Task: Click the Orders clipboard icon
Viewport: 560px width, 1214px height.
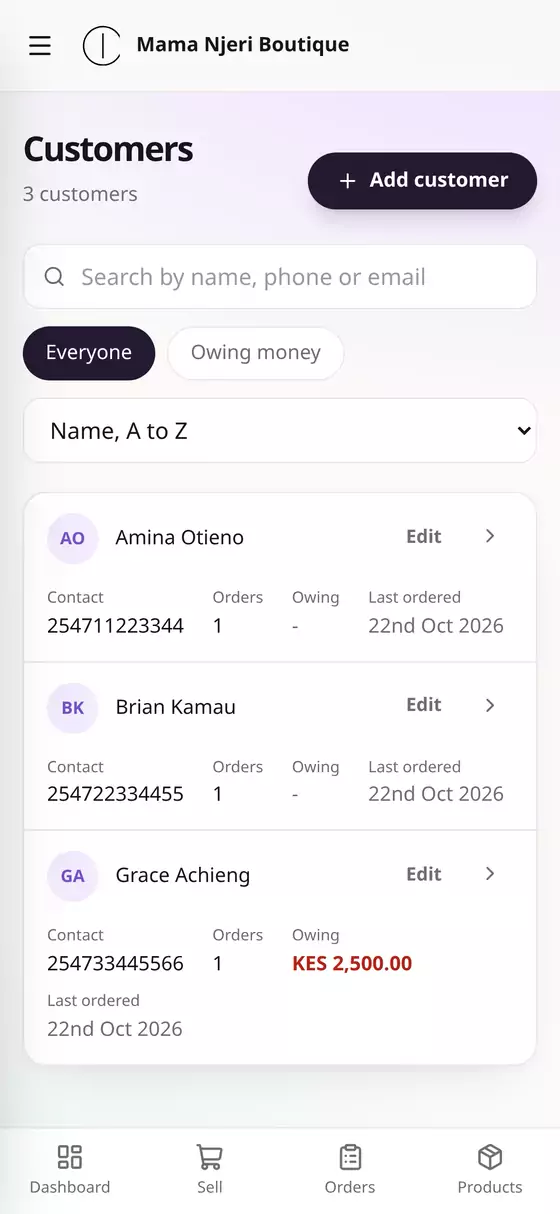Action: [x=350, y=1157]
